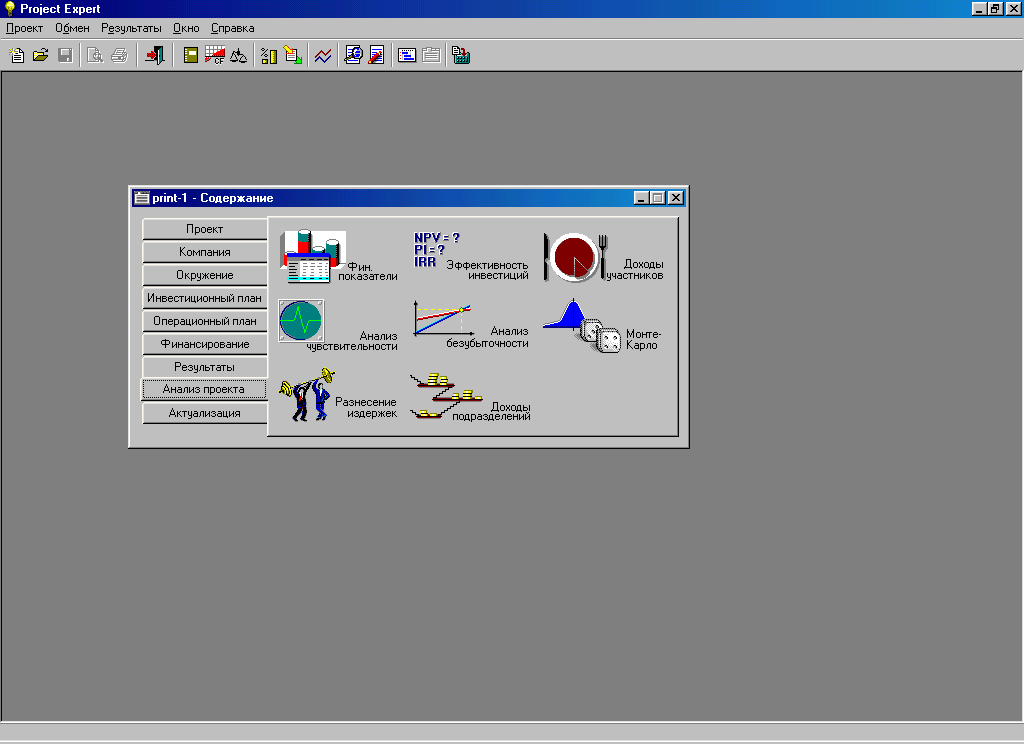Click the calculator recalculation toolbar icon
This screenshot has width=1024, height=744.
pos(461,56)
